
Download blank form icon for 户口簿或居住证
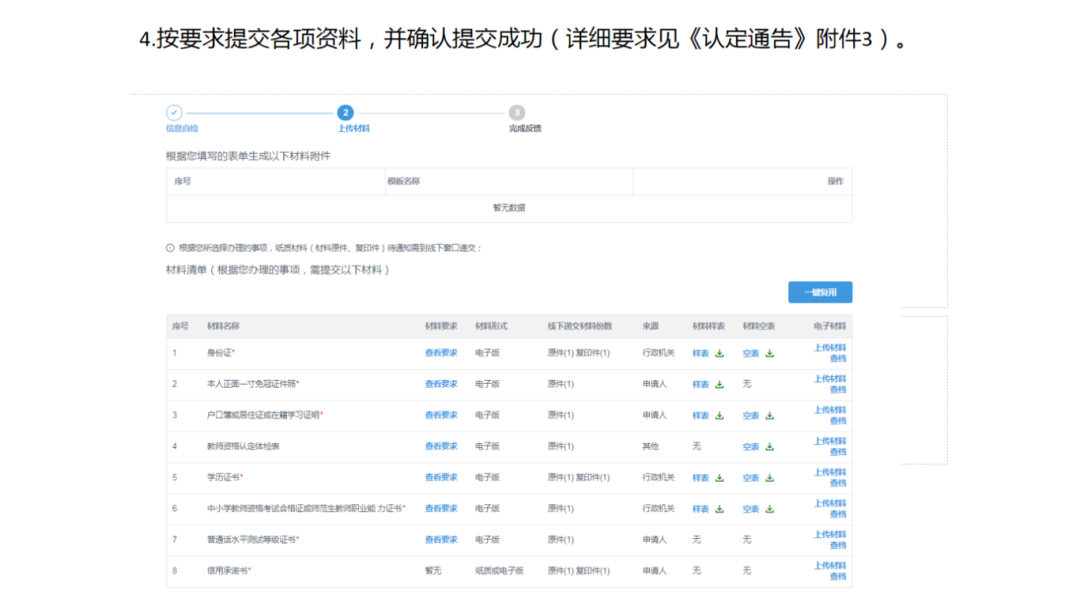(769, 416)
